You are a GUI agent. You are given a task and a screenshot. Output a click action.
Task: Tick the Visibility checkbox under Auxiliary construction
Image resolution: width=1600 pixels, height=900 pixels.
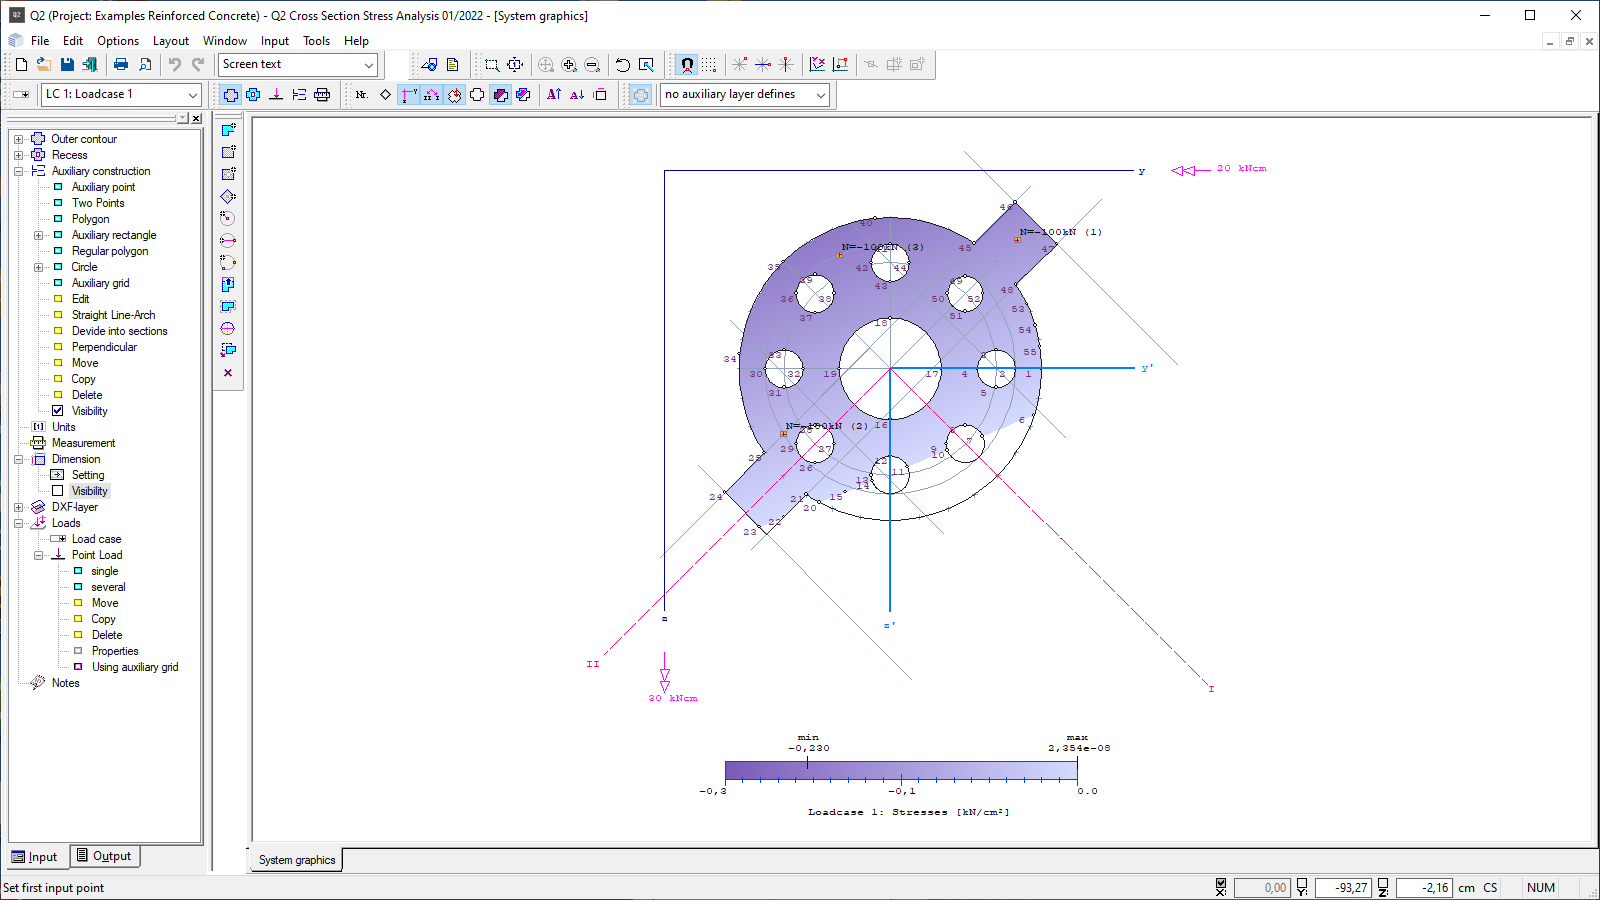tap(58, 411)
